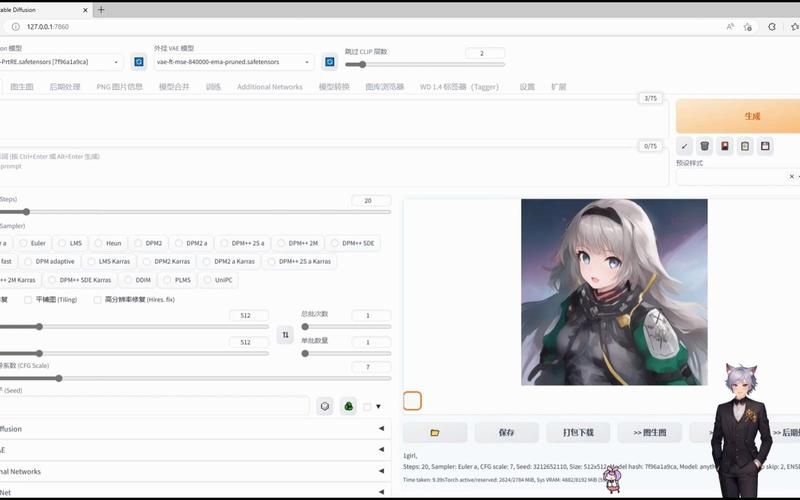Expand the Additional Networks accordion
This screenshot has width=800, height=500.
click(x=194, y=471)
